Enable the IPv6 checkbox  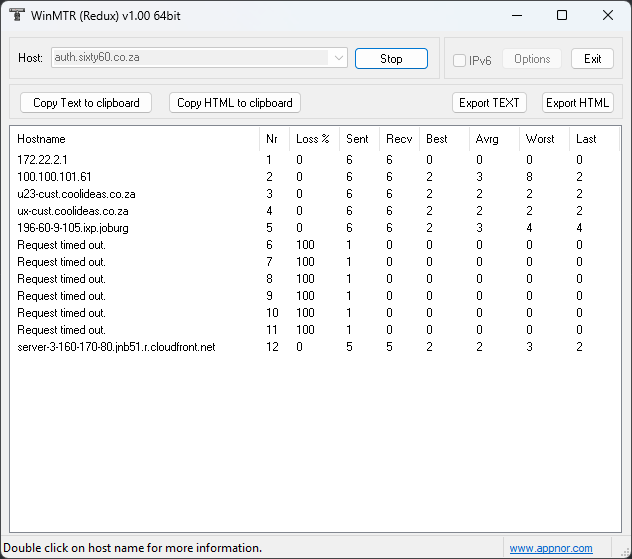(x=459, y=60)
